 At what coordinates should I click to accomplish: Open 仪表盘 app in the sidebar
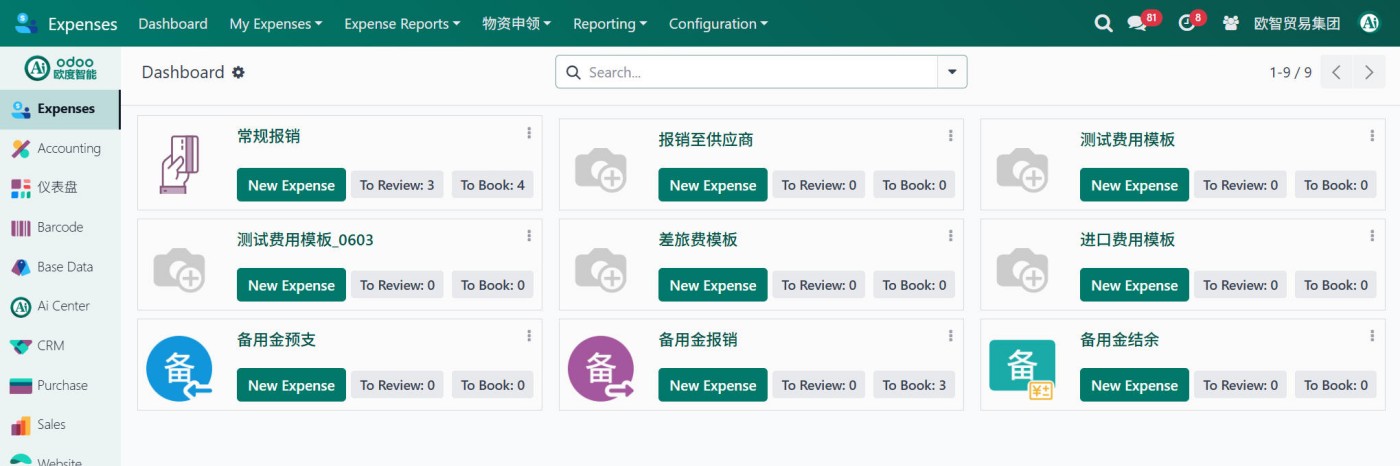(x=60, y=187)
